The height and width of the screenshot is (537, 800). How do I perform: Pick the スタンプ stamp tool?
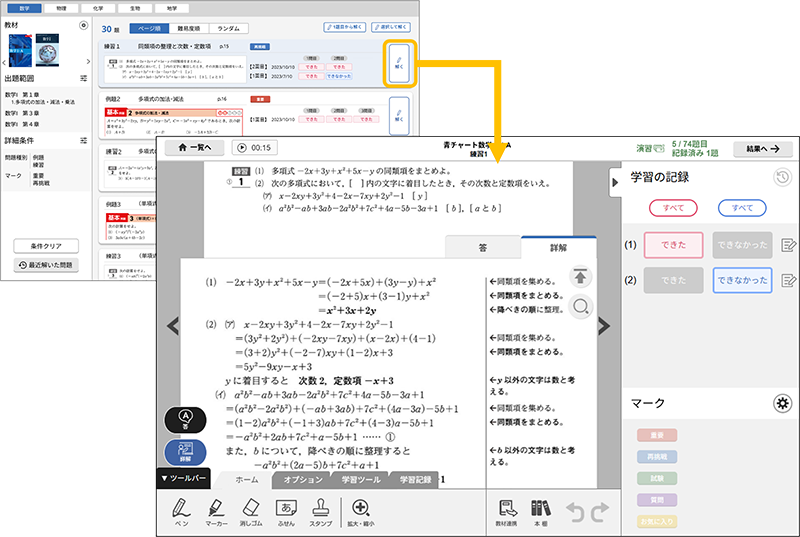[321, 510]
